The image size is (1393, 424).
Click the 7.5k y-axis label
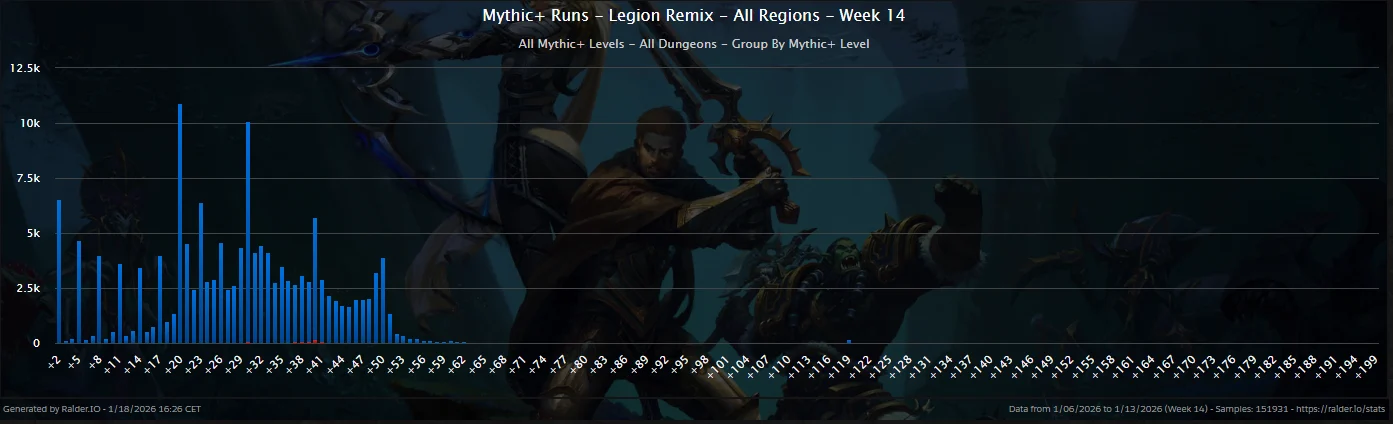tap(26, 178)
